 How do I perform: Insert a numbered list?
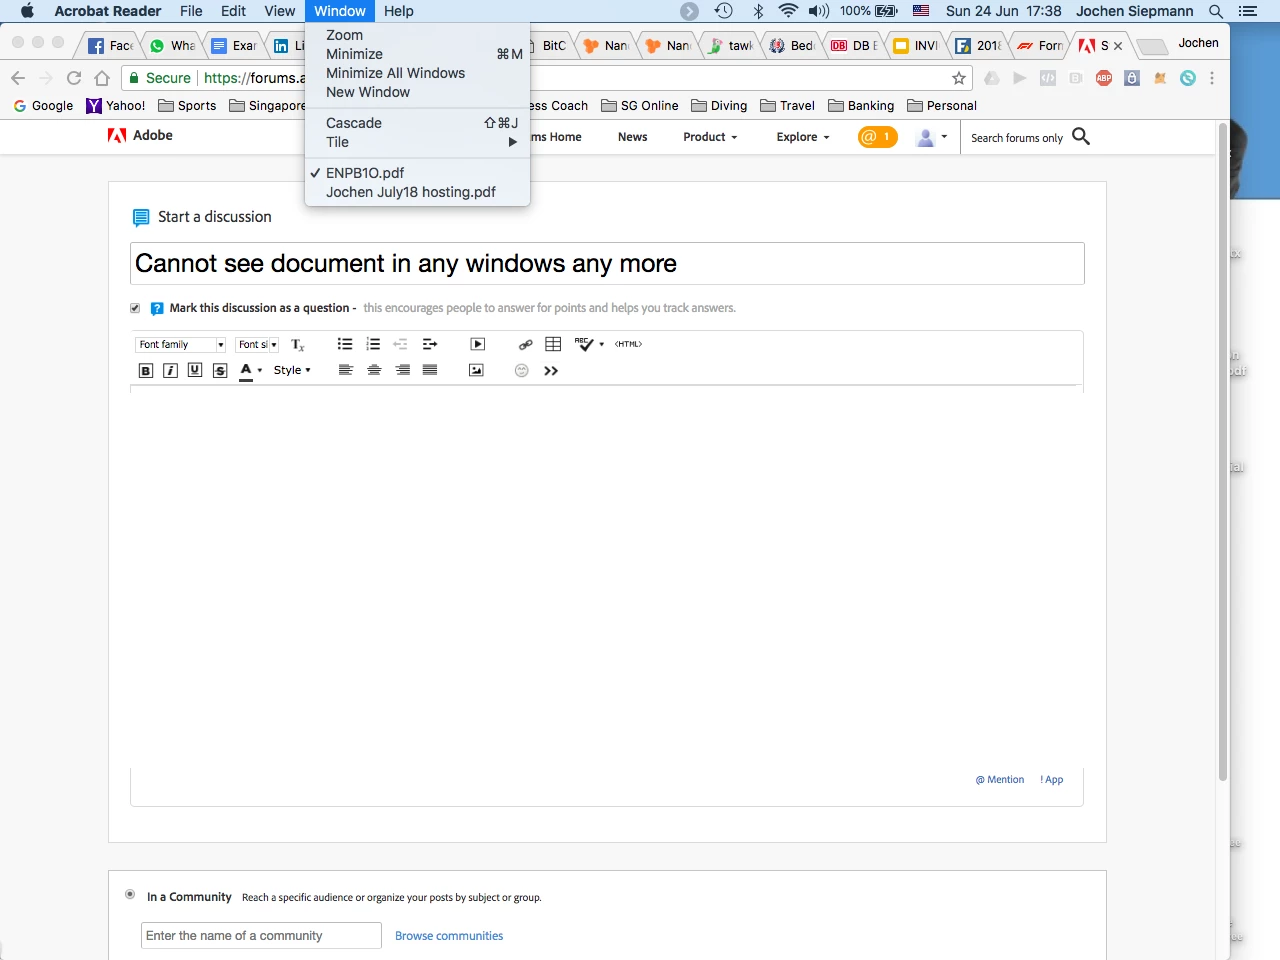coord(373,344)
